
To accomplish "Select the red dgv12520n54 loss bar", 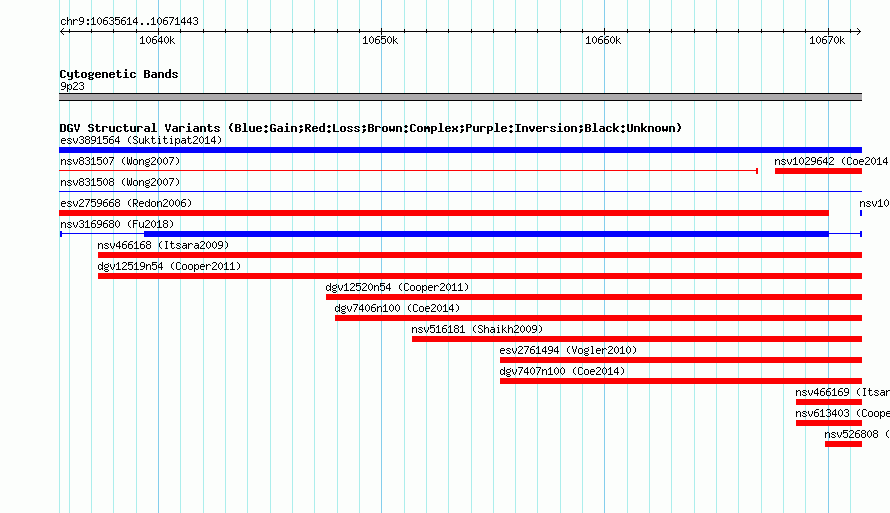I will click(x=594, y=297).
